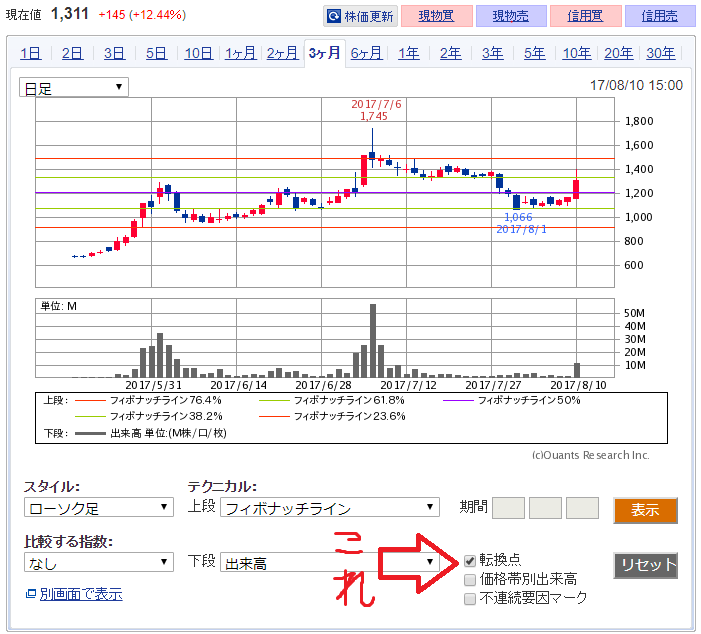The height and width of the screenshot is (634, 701).
Task: Click the (c)Quants Research Inc. credit text
Action: [591, 455]
